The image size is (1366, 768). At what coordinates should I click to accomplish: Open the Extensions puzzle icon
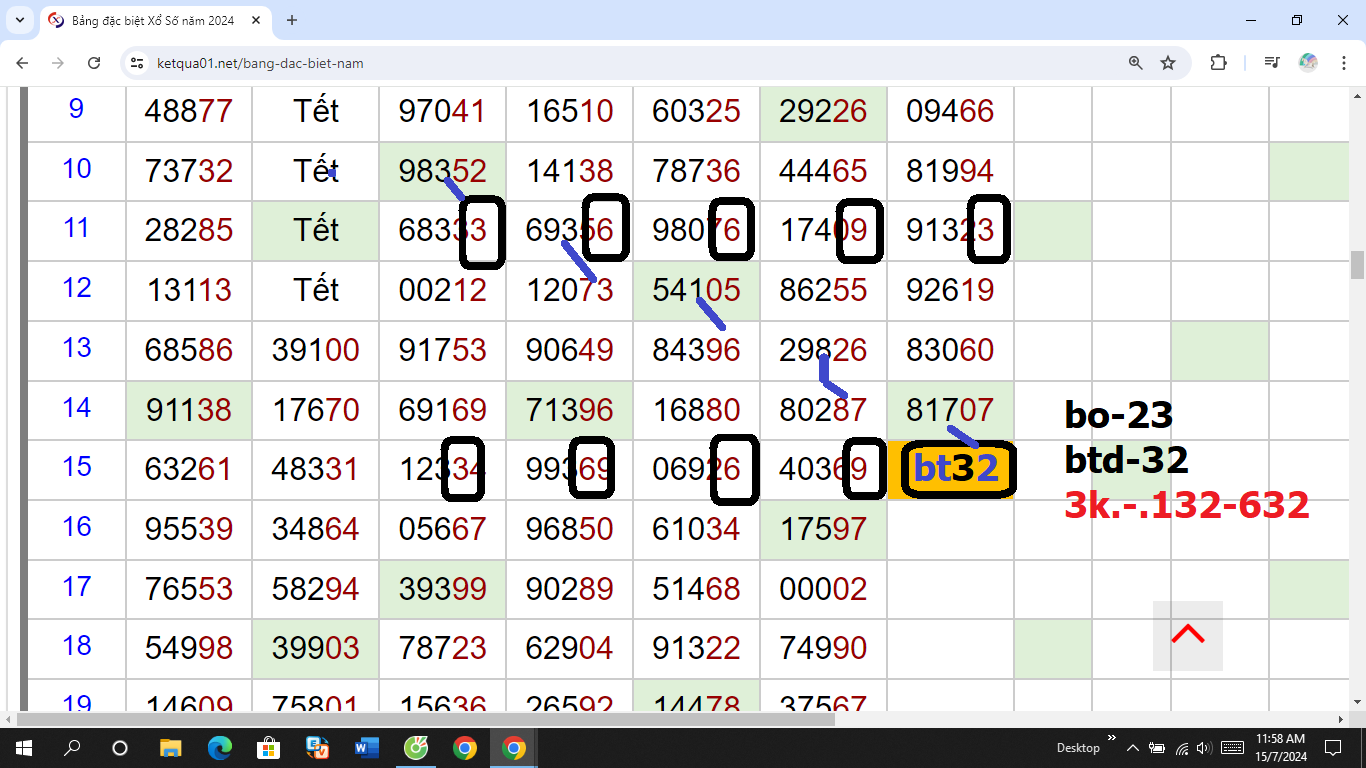(1218, 63)
